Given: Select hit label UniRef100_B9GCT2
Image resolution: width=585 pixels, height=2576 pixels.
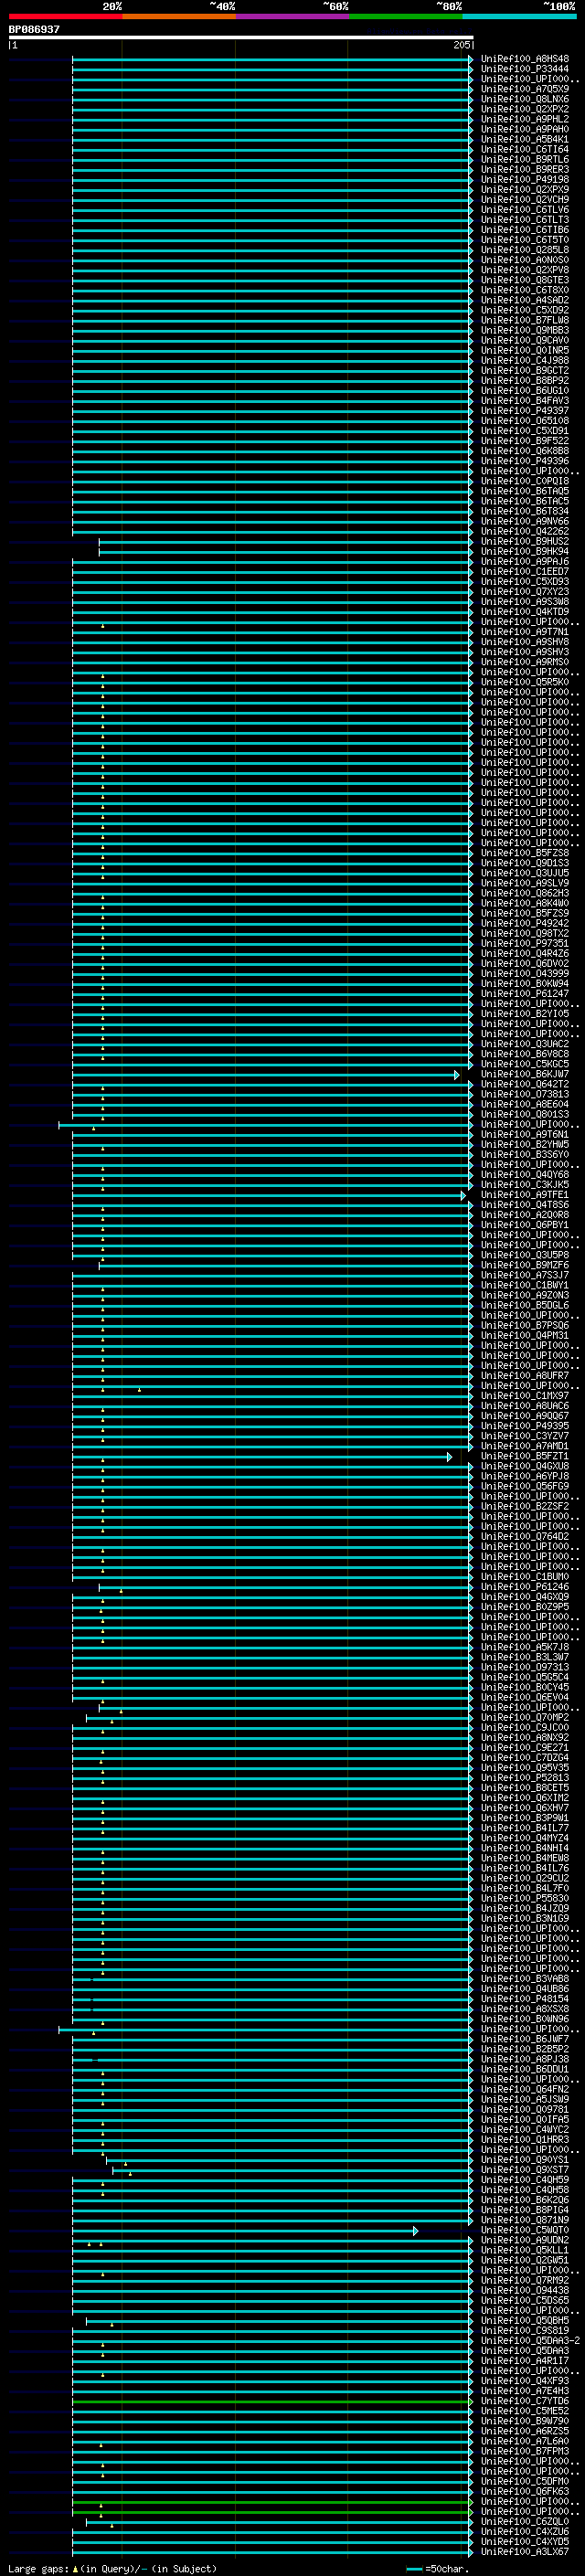Looking at the screenshot, I should pyautogui.click(x=525, y=371).
